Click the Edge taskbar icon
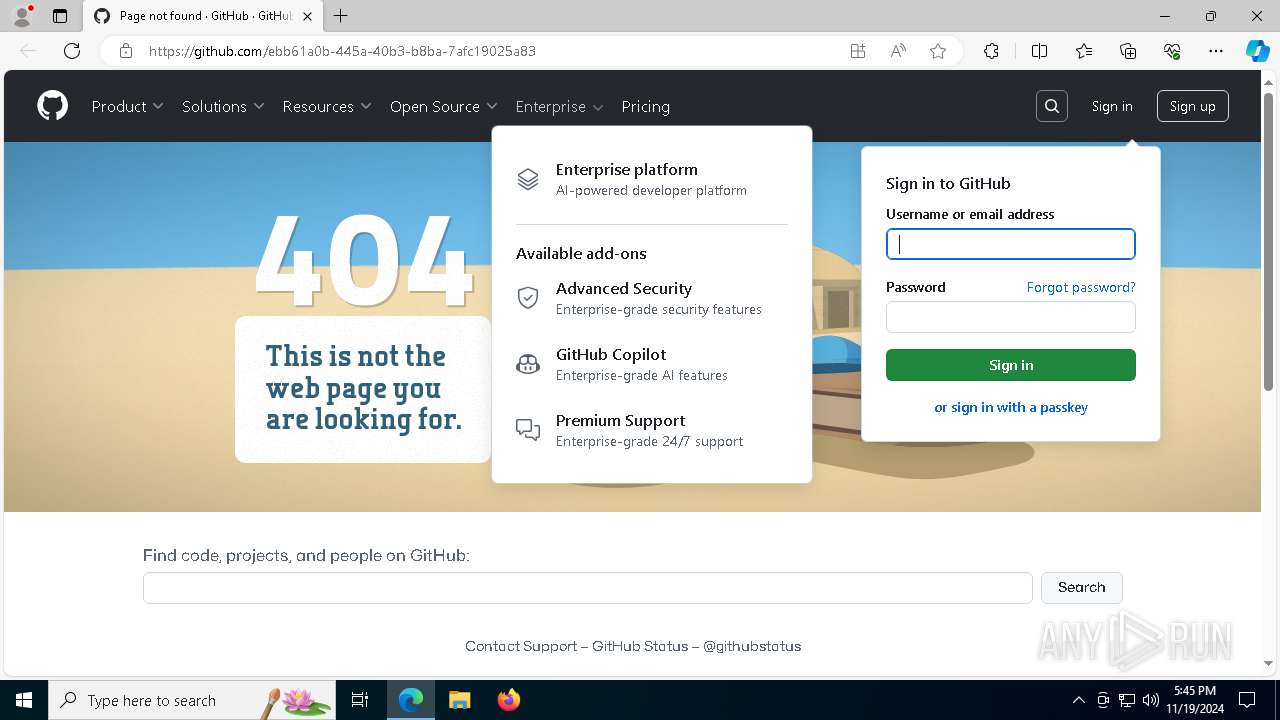The image size is (1280, 720). coord(411,700)
